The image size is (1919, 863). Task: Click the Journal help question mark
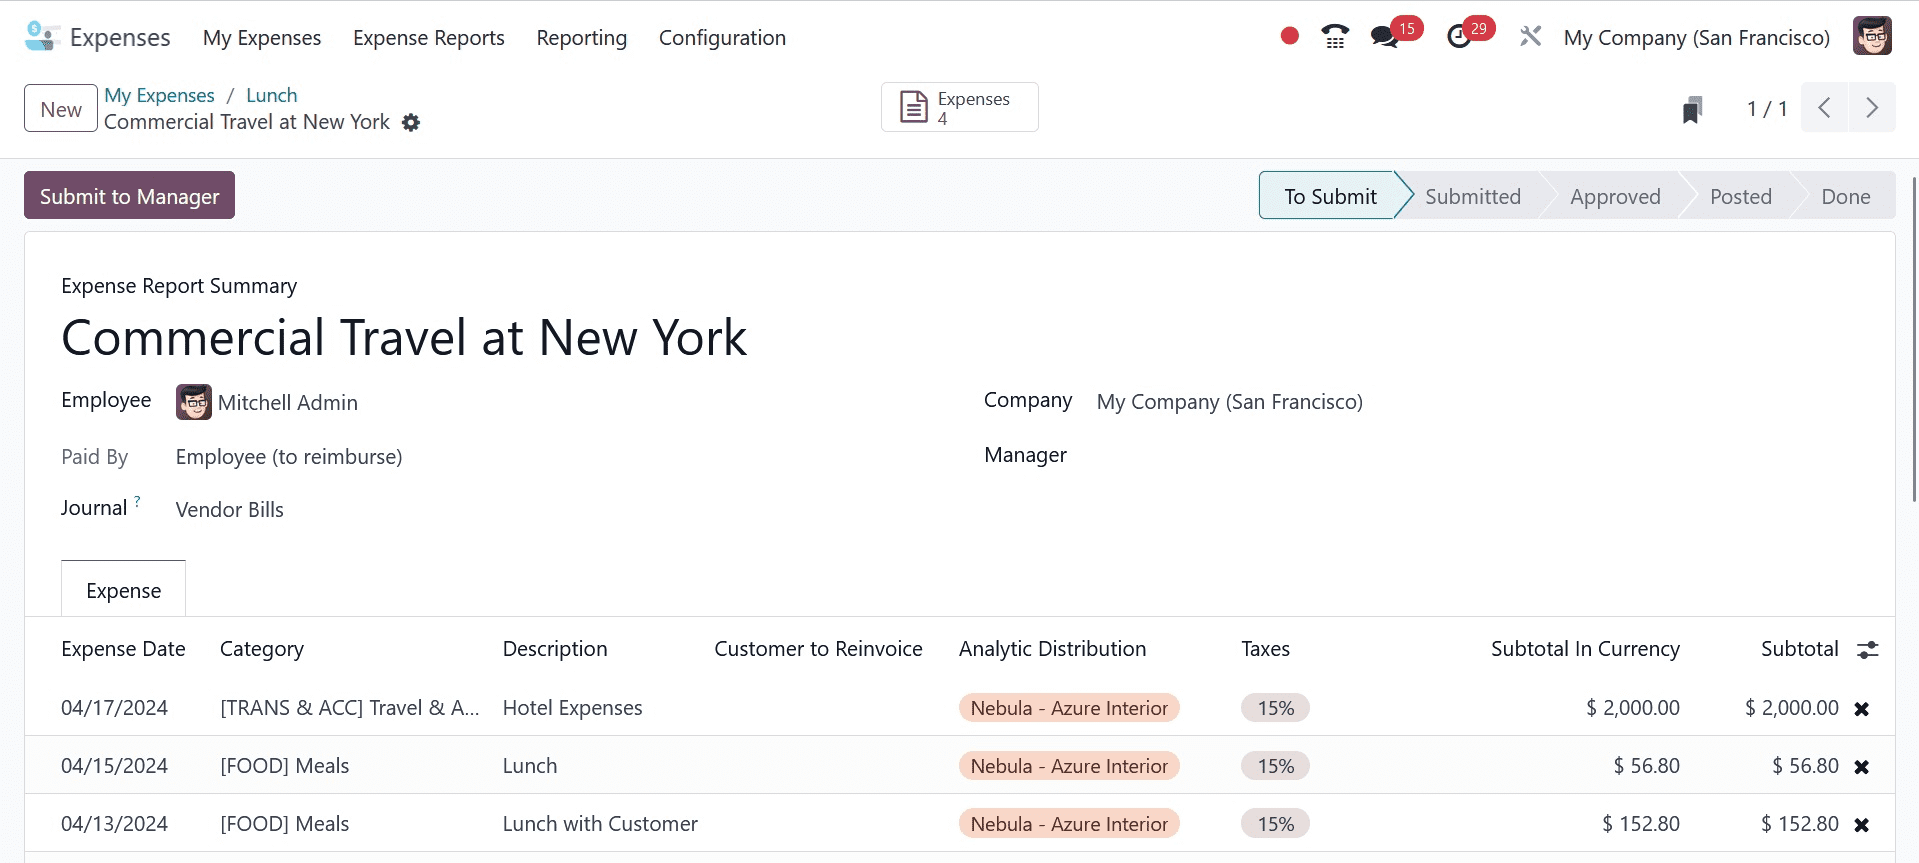pos(137,500)
